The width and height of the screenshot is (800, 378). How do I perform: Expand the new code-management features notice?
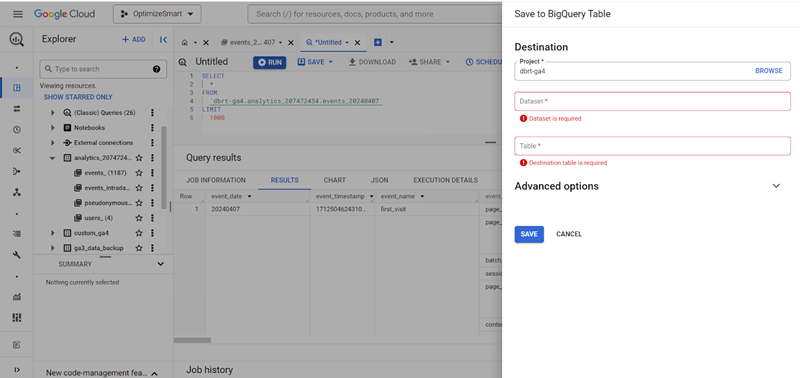(x=155, y=373)
